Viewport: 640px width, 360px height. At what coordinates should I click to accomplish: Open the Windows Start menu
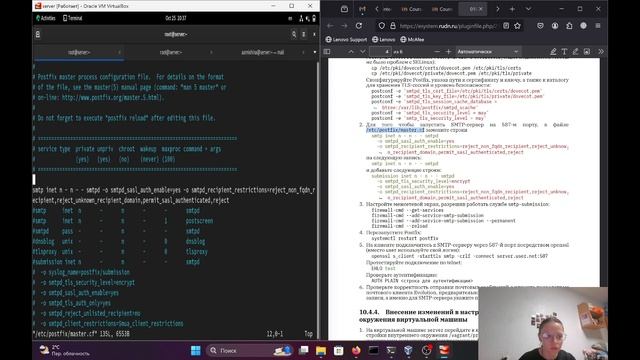(196, 350)
